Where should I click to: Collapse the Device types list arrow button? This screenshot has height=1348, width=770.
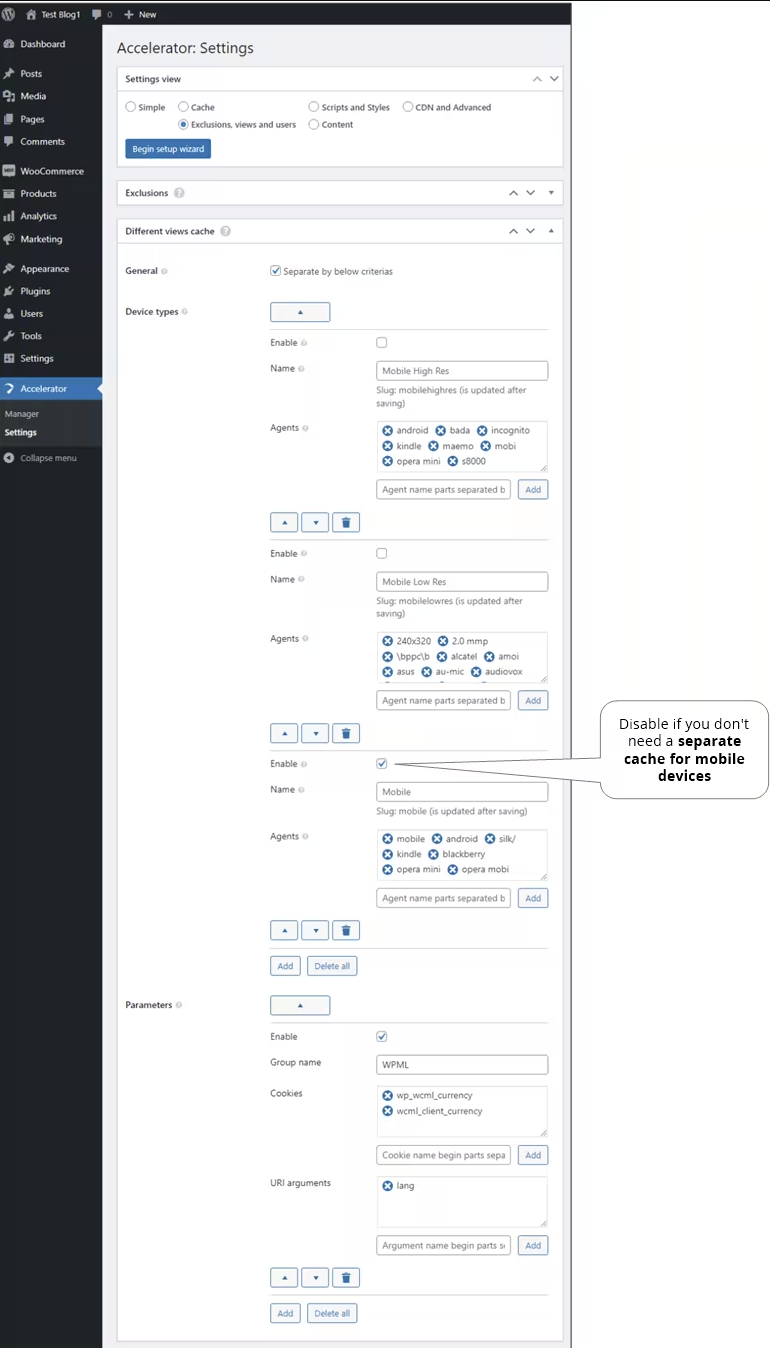(300, 312)
